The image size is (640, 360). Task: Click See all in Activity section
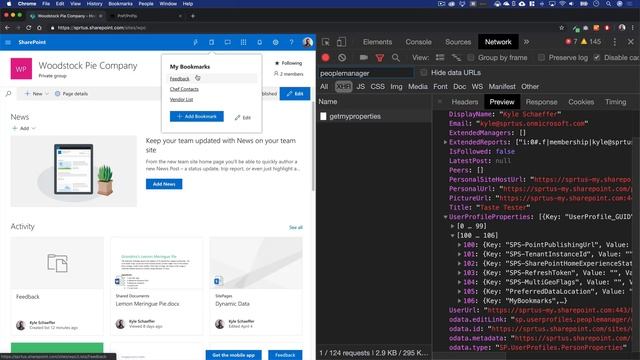pyautogui.click(x=296, y=227)
